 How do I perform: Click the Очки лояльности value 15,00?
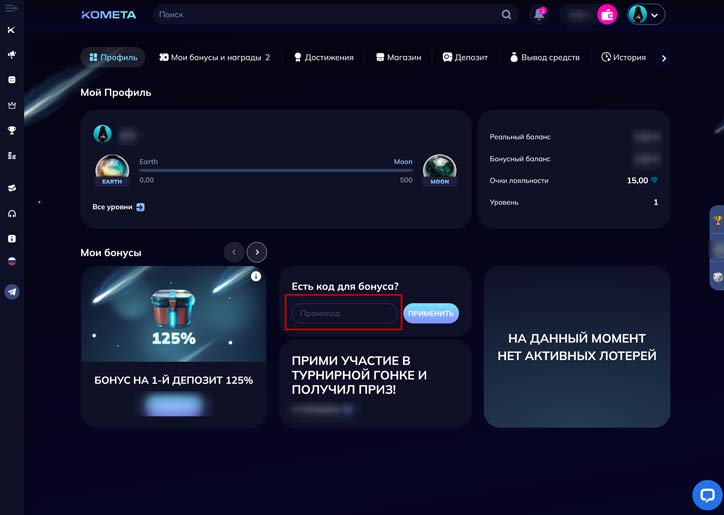[x=637, y=181]
